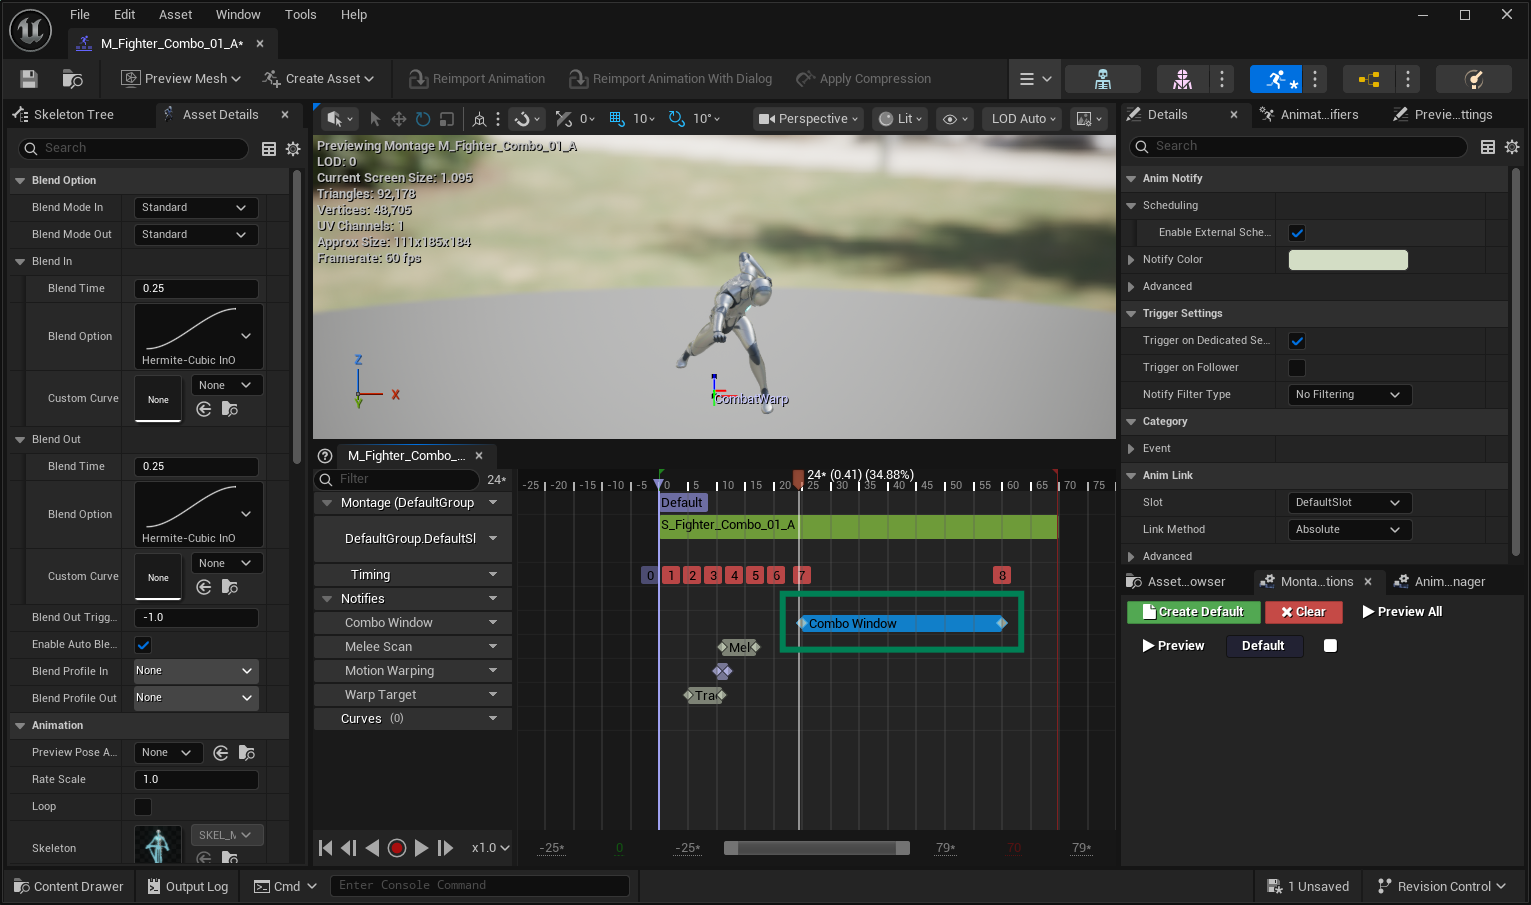Step to the next frame
Screen dimensions: 1531x905
click(446, 848)
